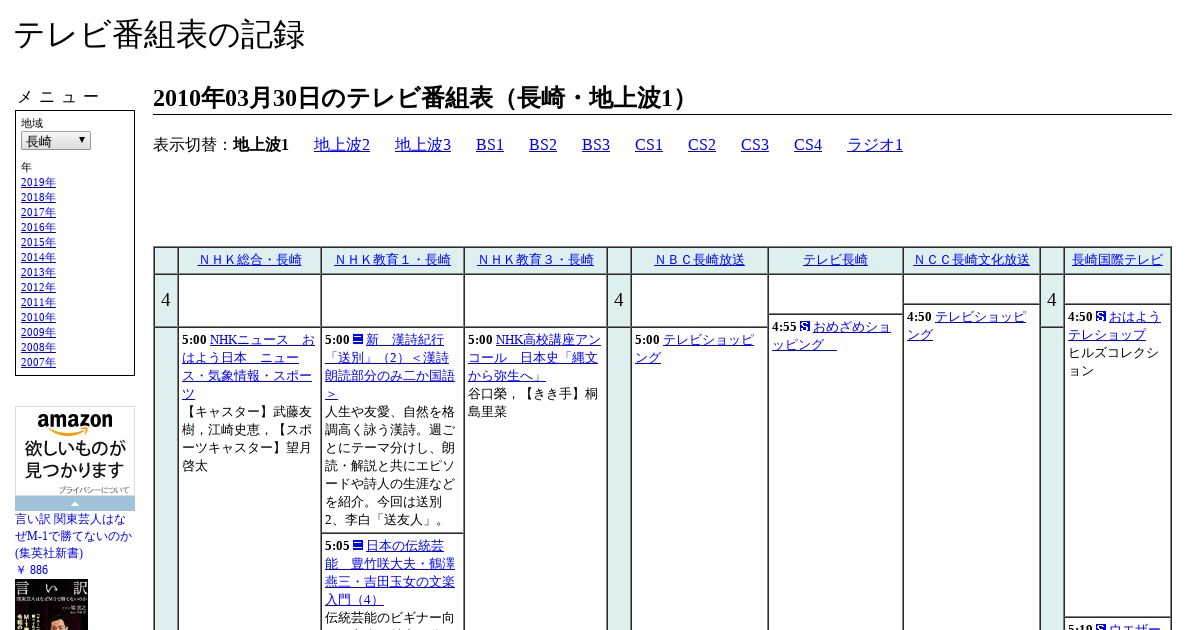Open the 2011年 archive link
Screen dimensions: 1200x630
pos(38,303)
